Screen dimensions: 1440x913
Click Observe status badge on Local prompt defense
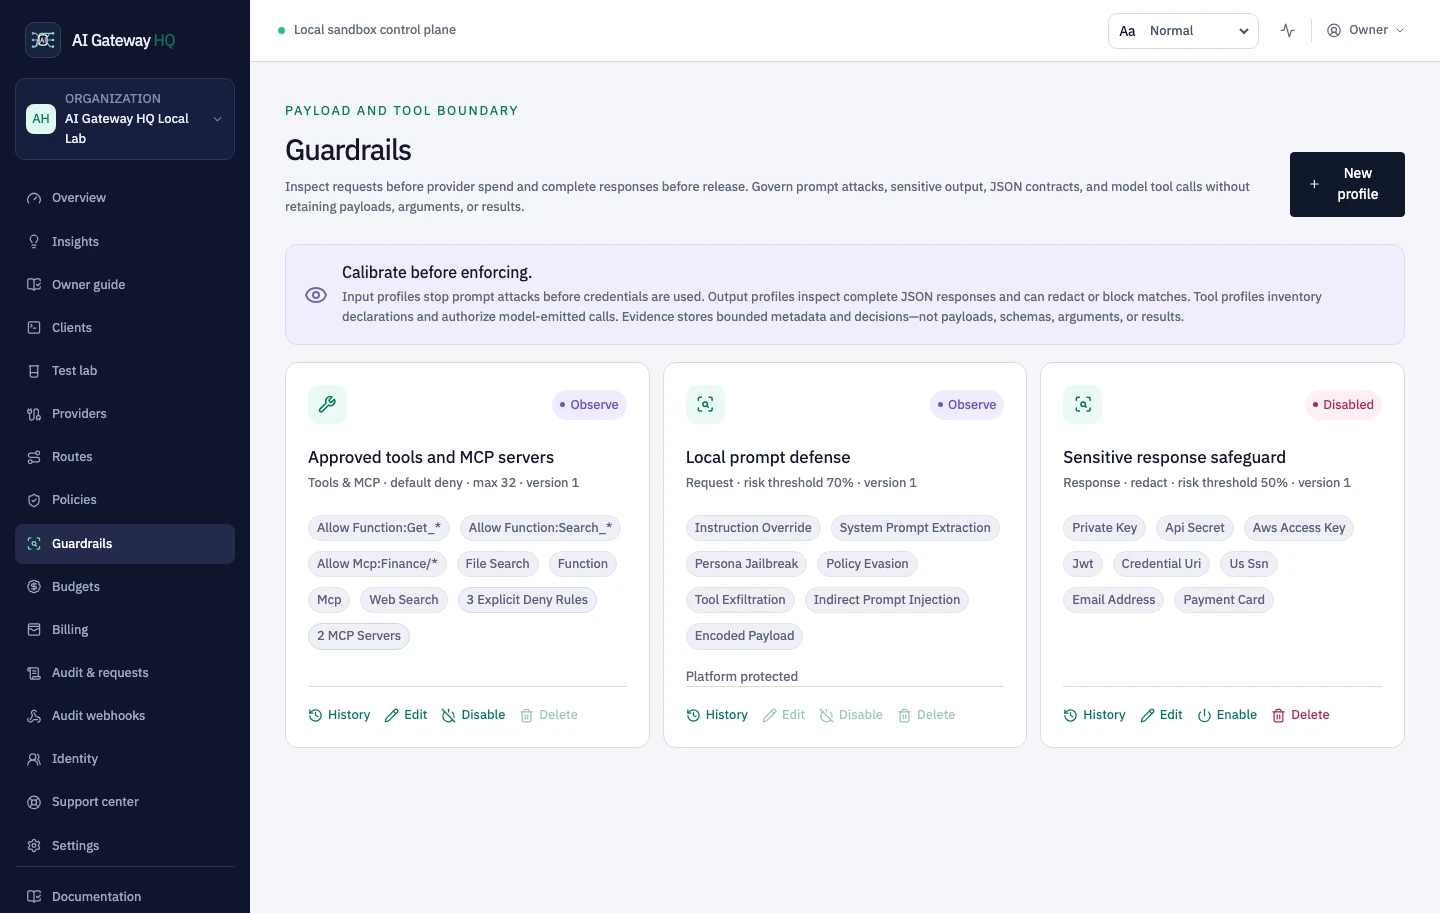(967, 405)
